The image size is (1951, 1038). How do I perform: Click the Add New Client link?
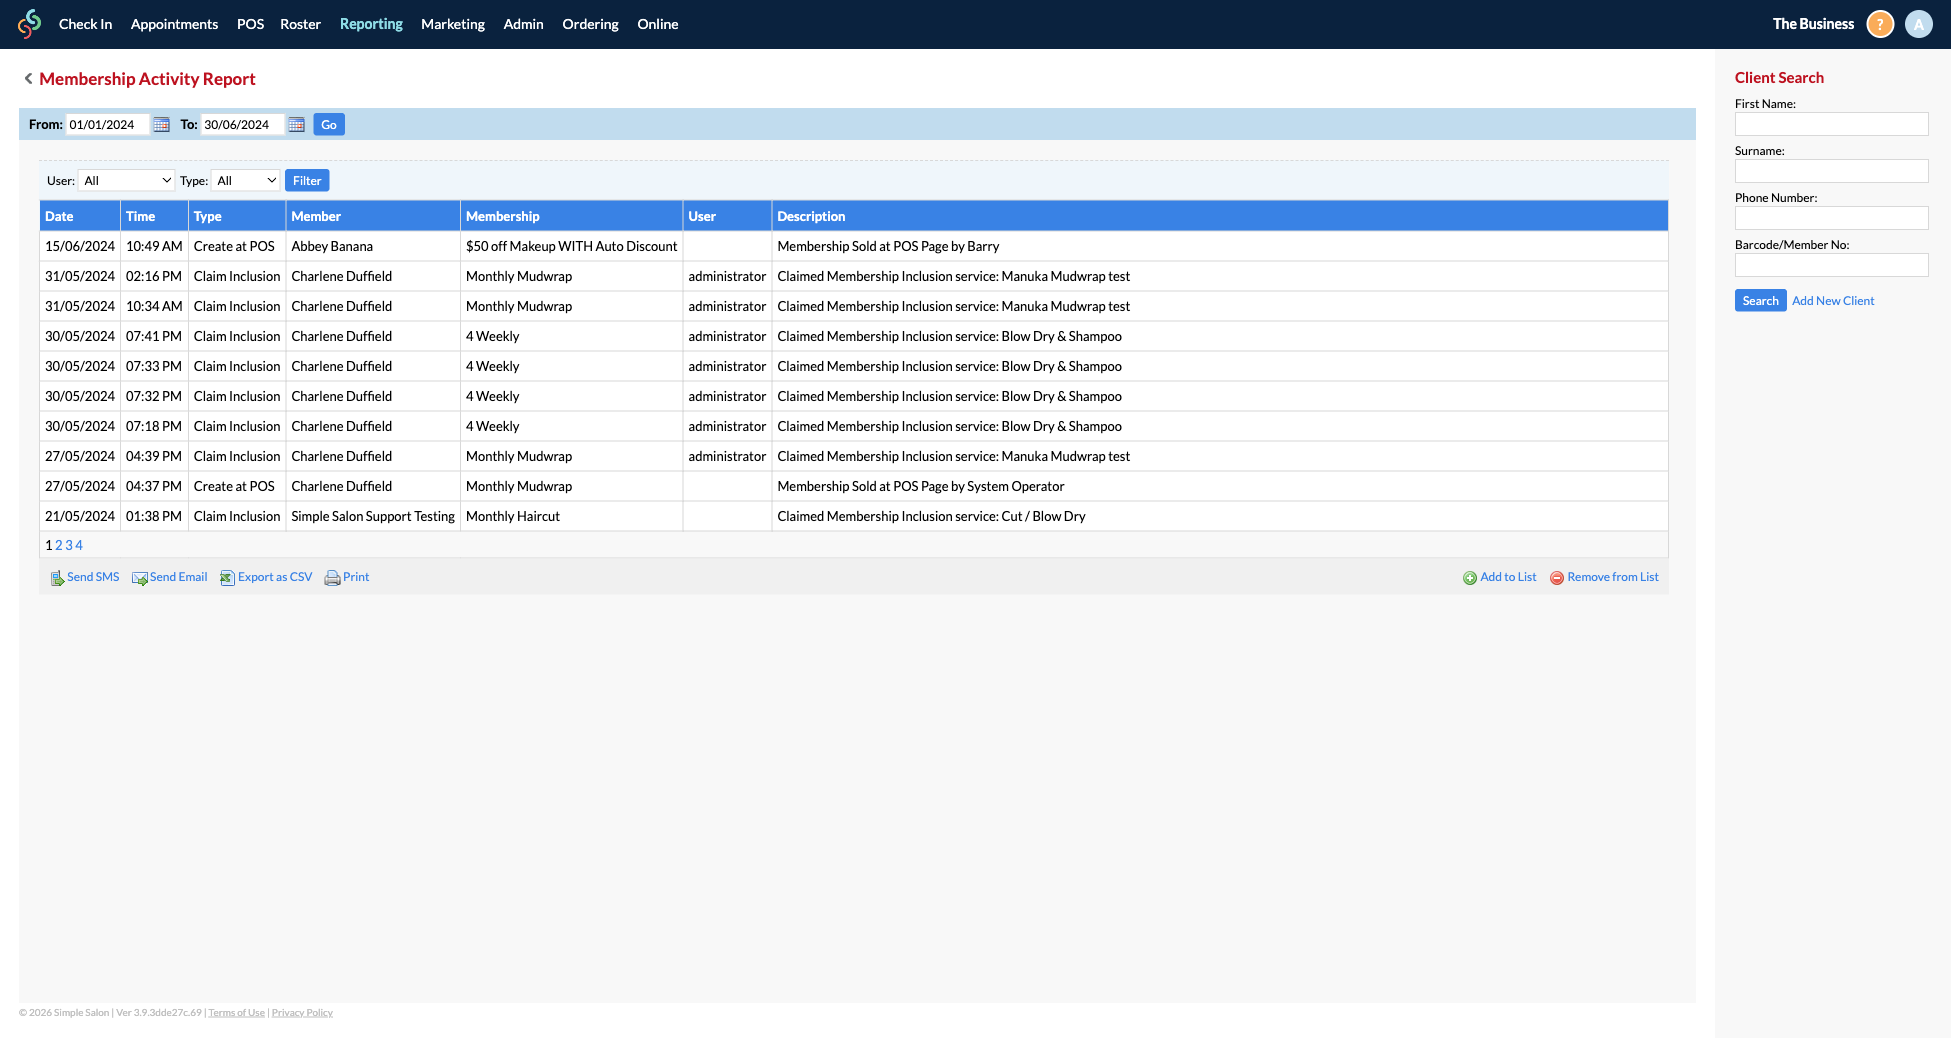(x=1832, y=301)
